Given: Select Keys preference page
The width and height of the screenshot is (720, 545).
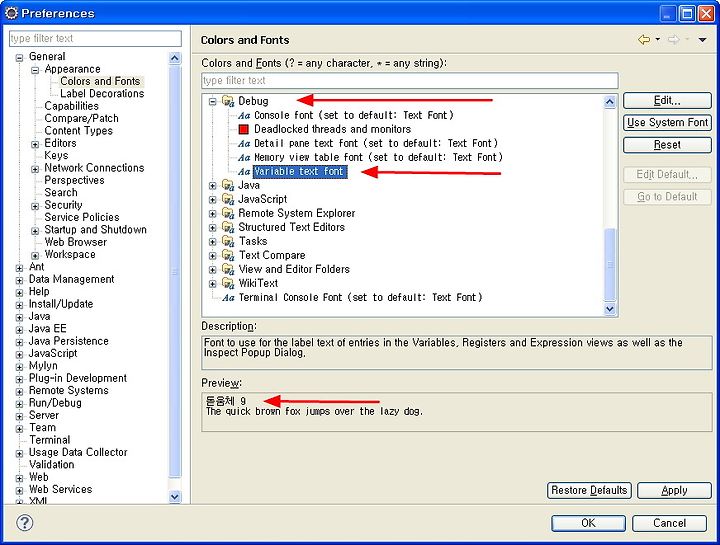Looking at the screenshot, I should point(56,156).
